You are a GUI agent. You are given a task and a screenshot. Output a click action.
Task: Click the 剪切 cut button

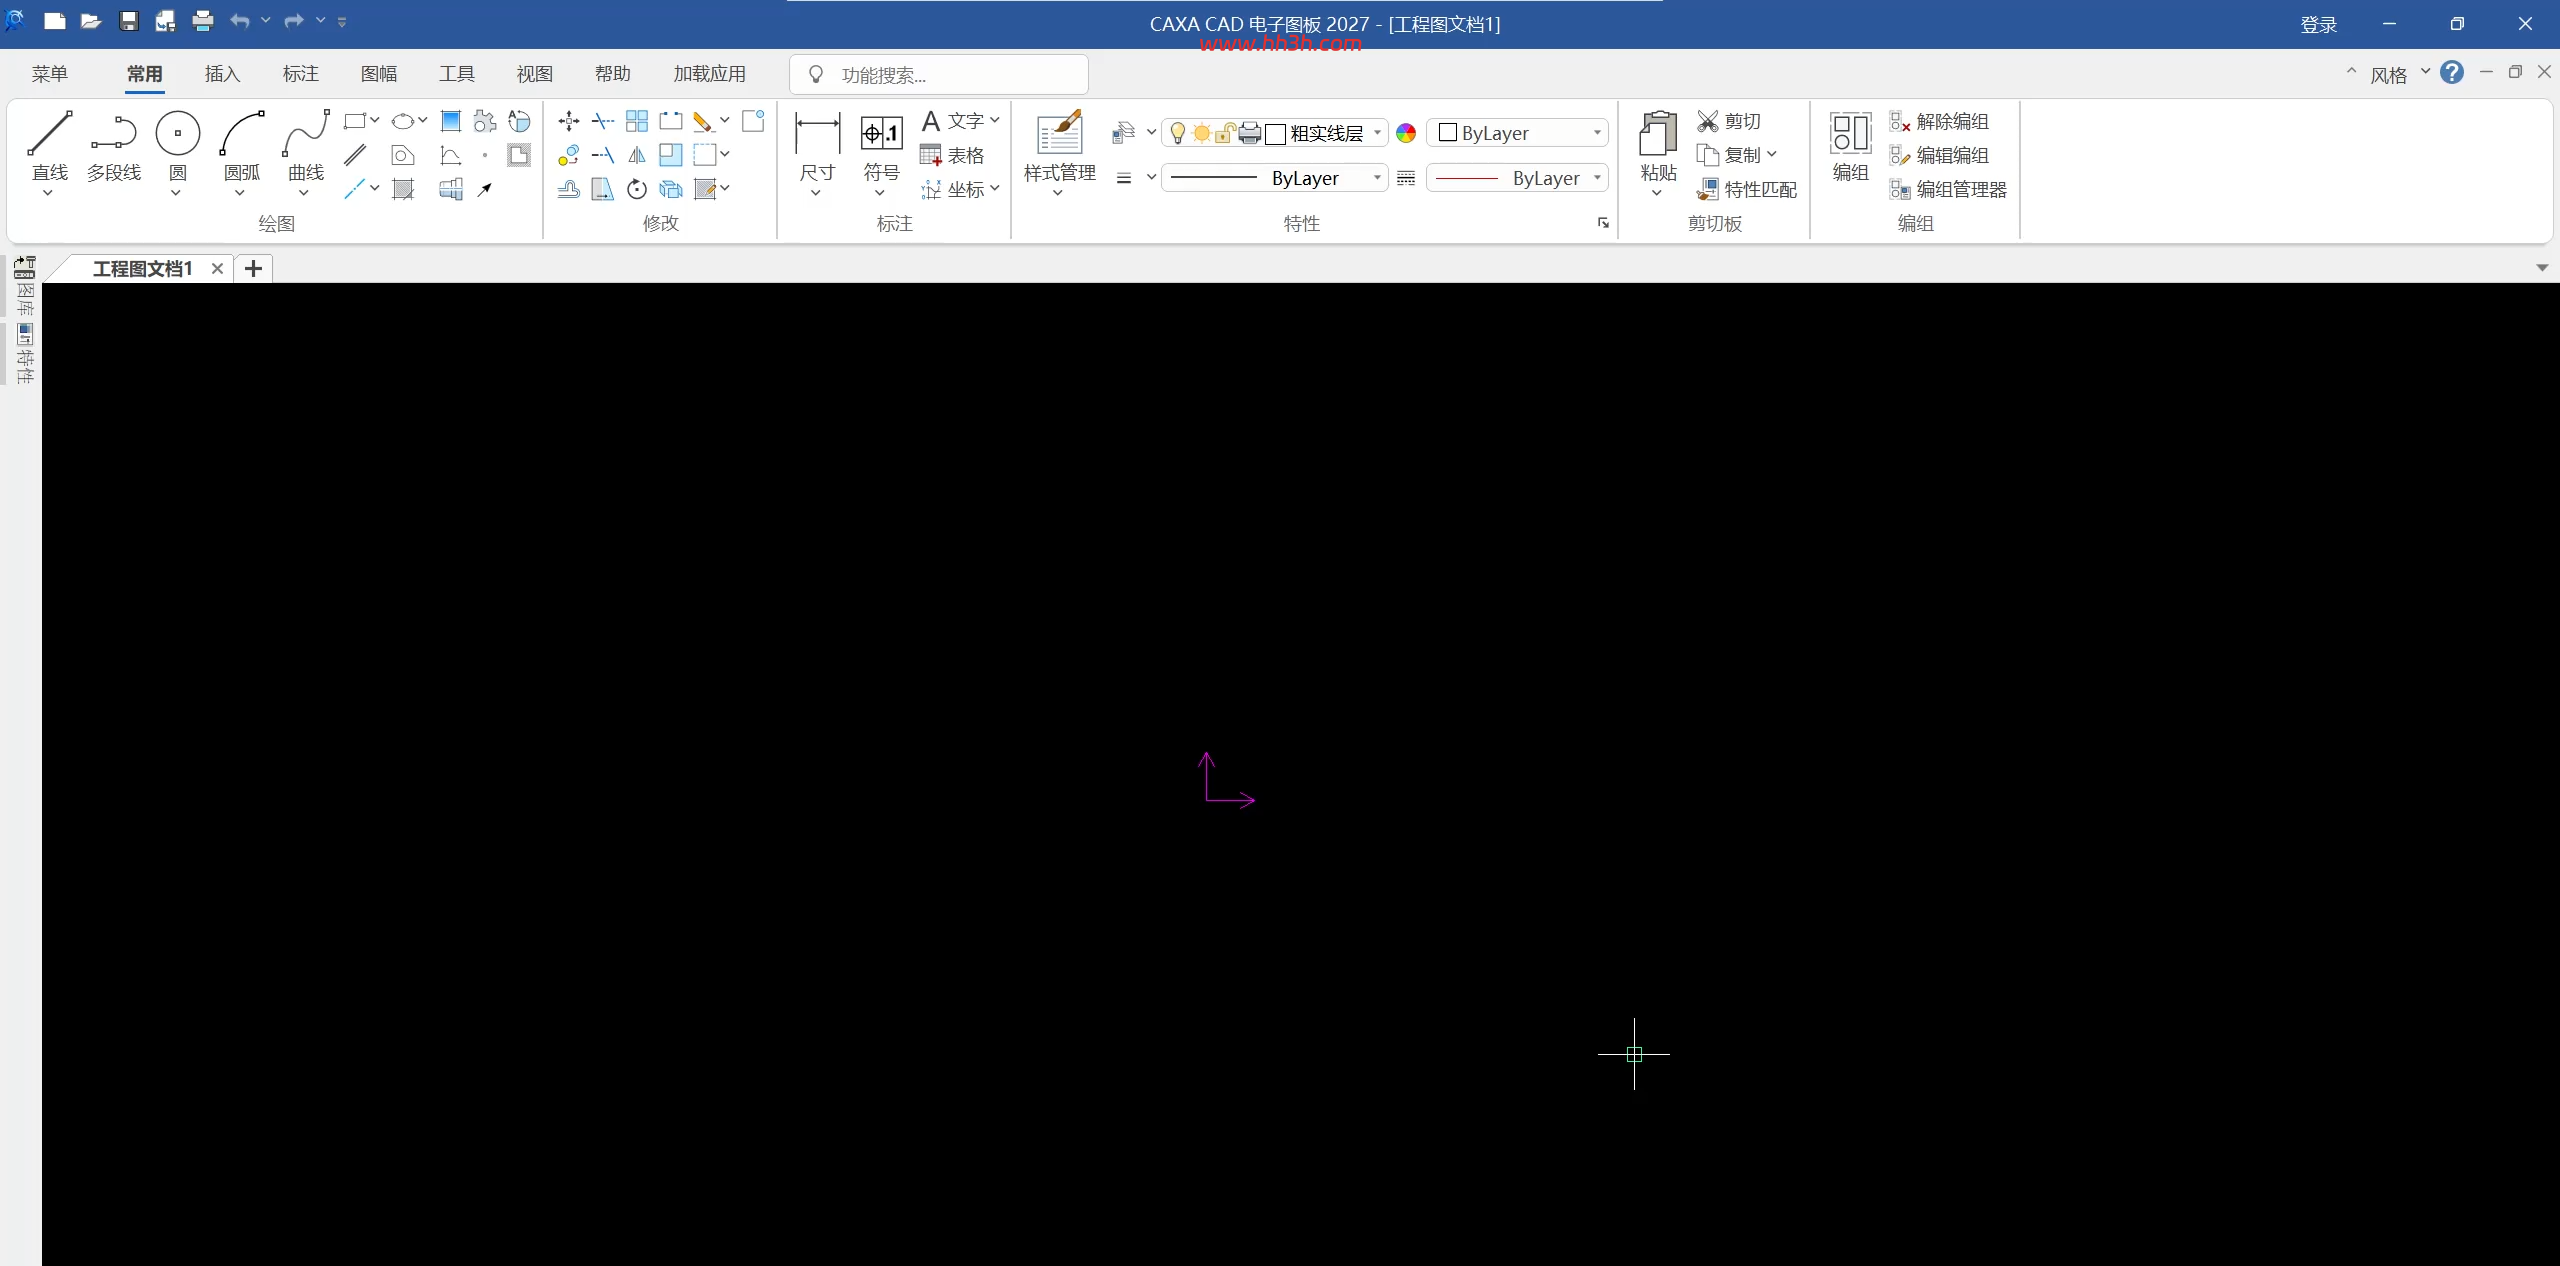[x=1729, y=121]
